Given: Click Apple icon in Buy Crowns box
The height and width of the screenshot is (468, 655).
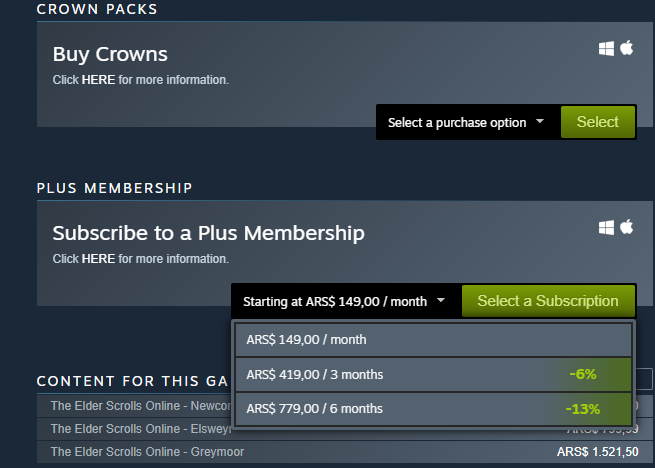Looking at the screenshot, I should coord(627,48).
